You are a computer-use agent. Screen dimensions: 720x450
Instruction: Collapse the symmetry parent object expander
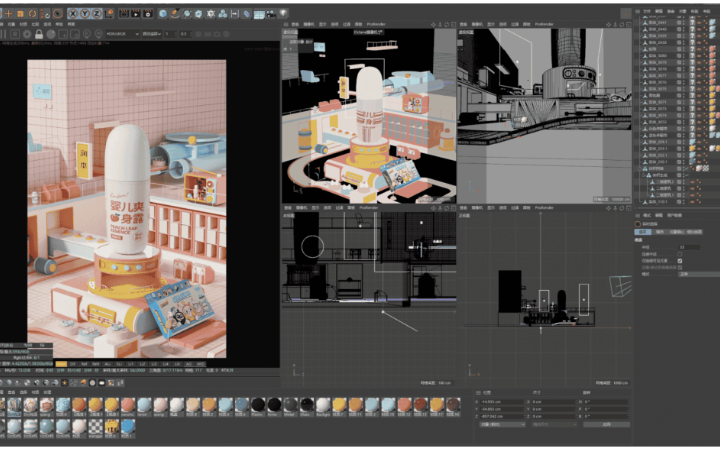(x=639, y=169)
